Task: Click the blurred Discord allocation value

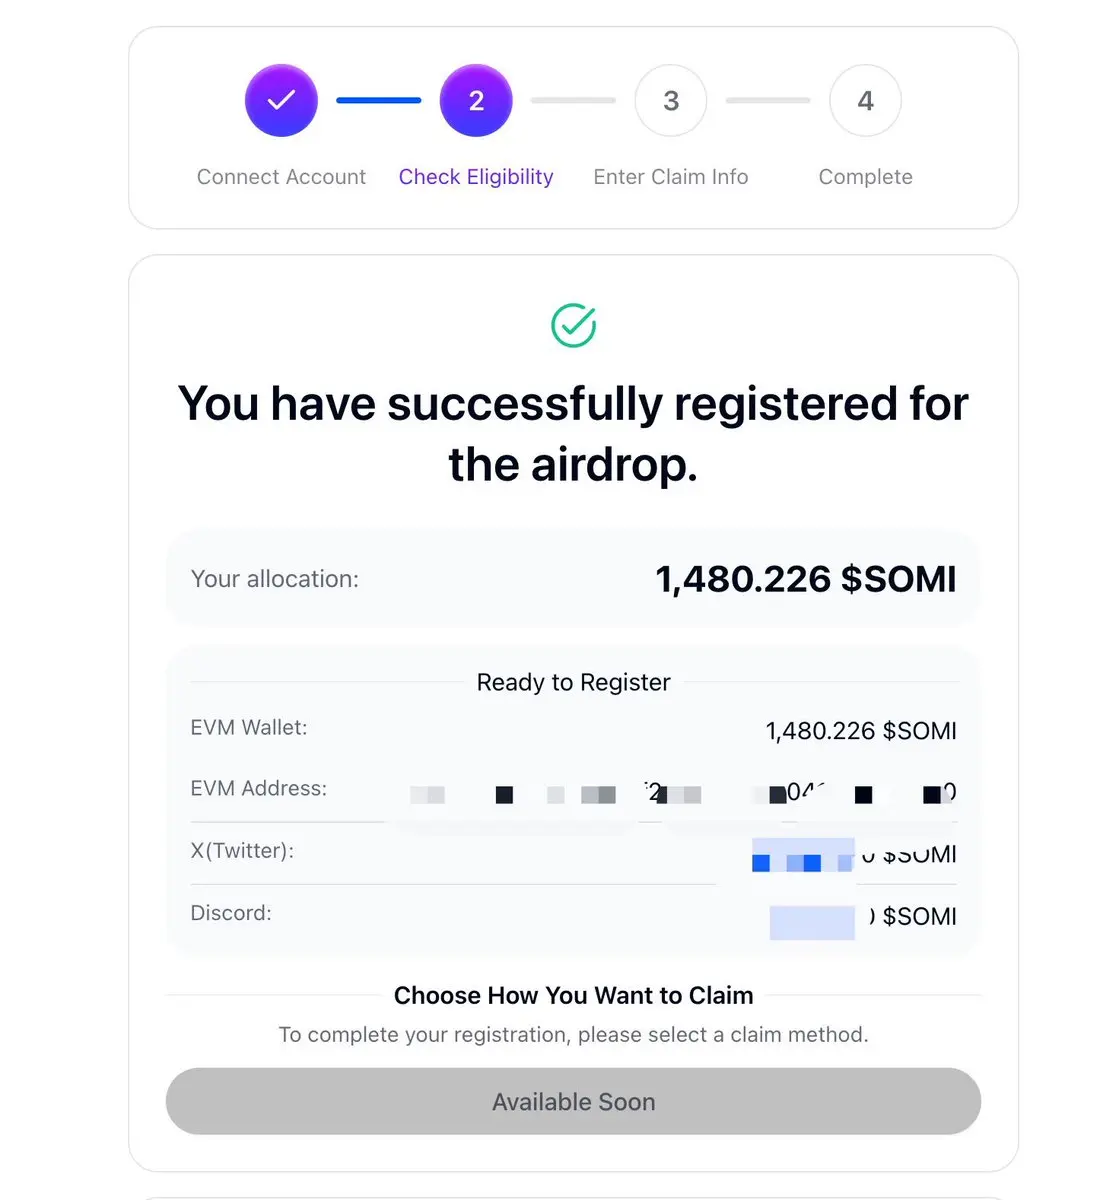Action: 863,918
